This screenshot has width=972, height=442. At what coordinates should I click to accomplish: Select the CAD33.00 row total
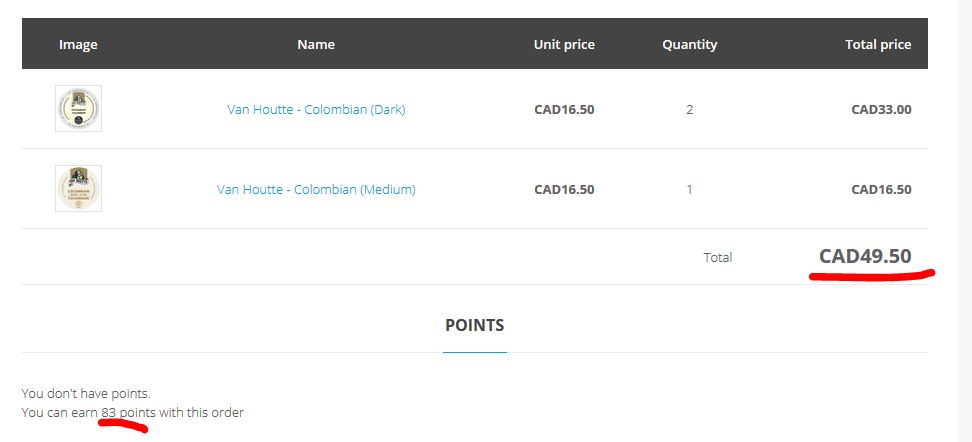[x=880, y=109]
